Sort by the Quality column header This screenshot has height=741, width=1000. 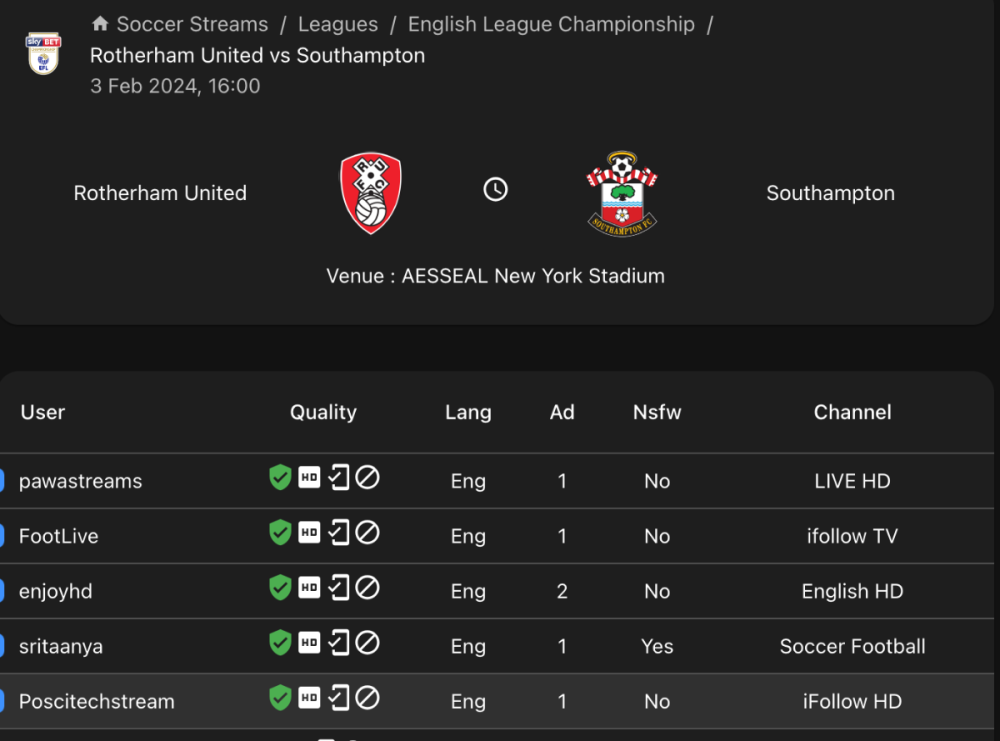(323, 412)
